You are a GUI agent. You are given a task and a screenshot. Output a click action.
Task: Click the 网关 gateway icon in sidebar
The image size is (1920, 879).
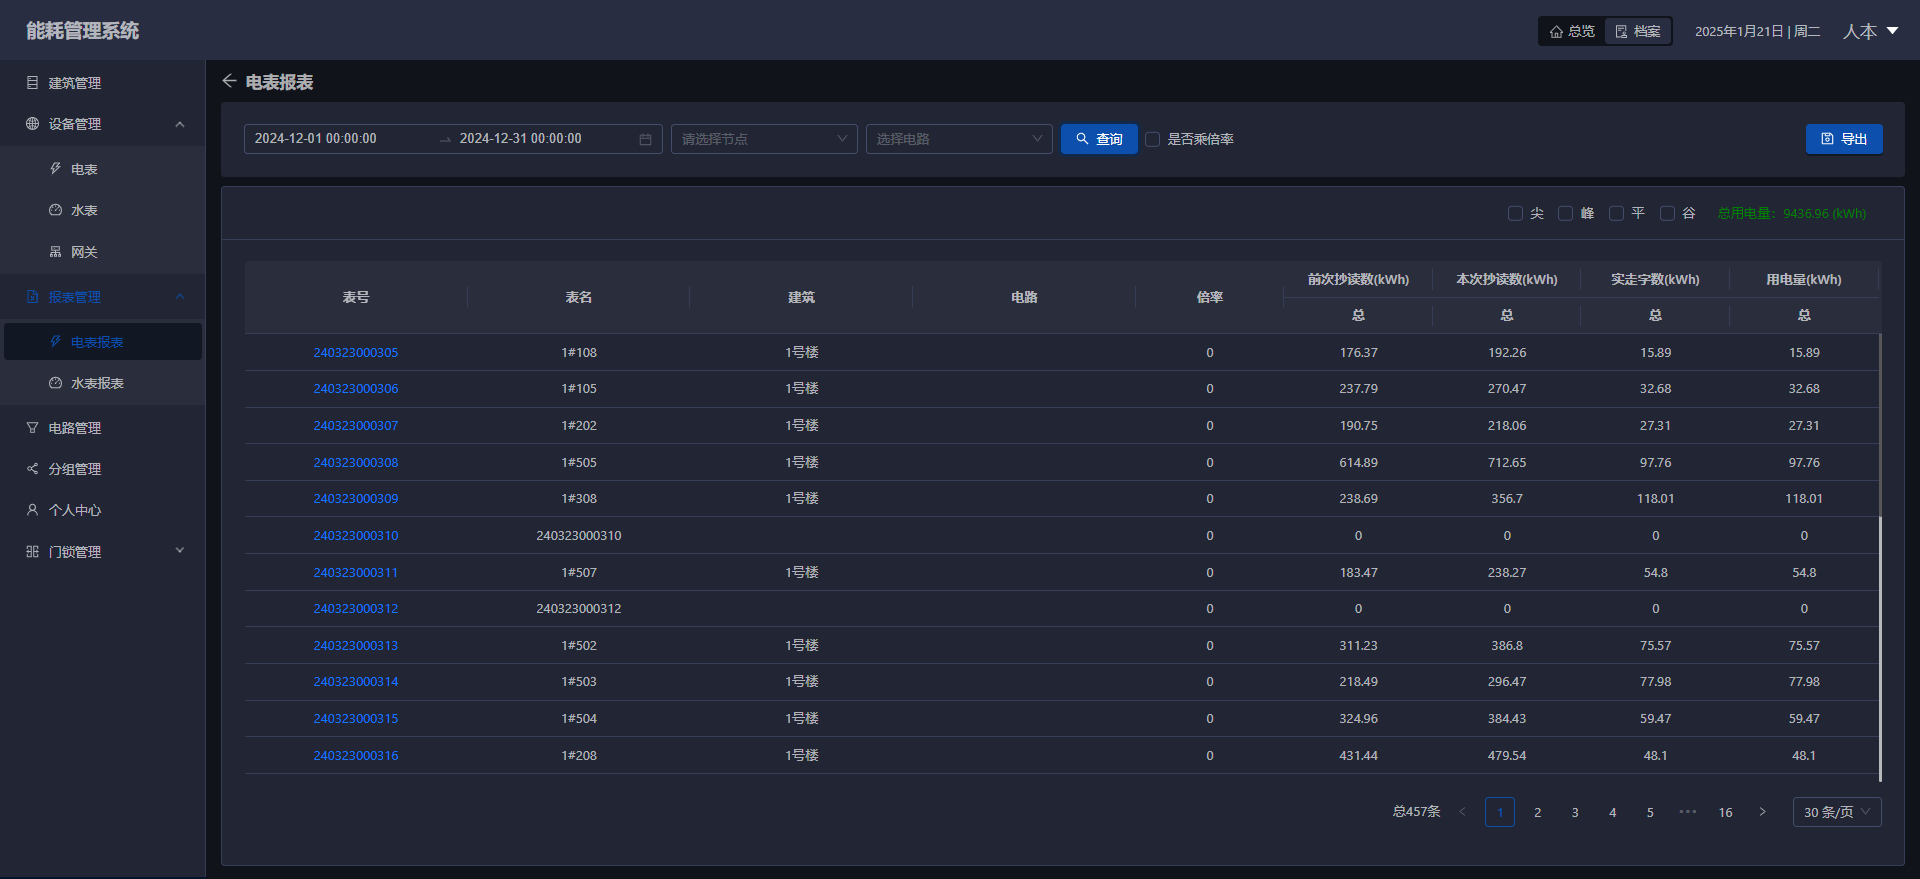click(56, 252)
